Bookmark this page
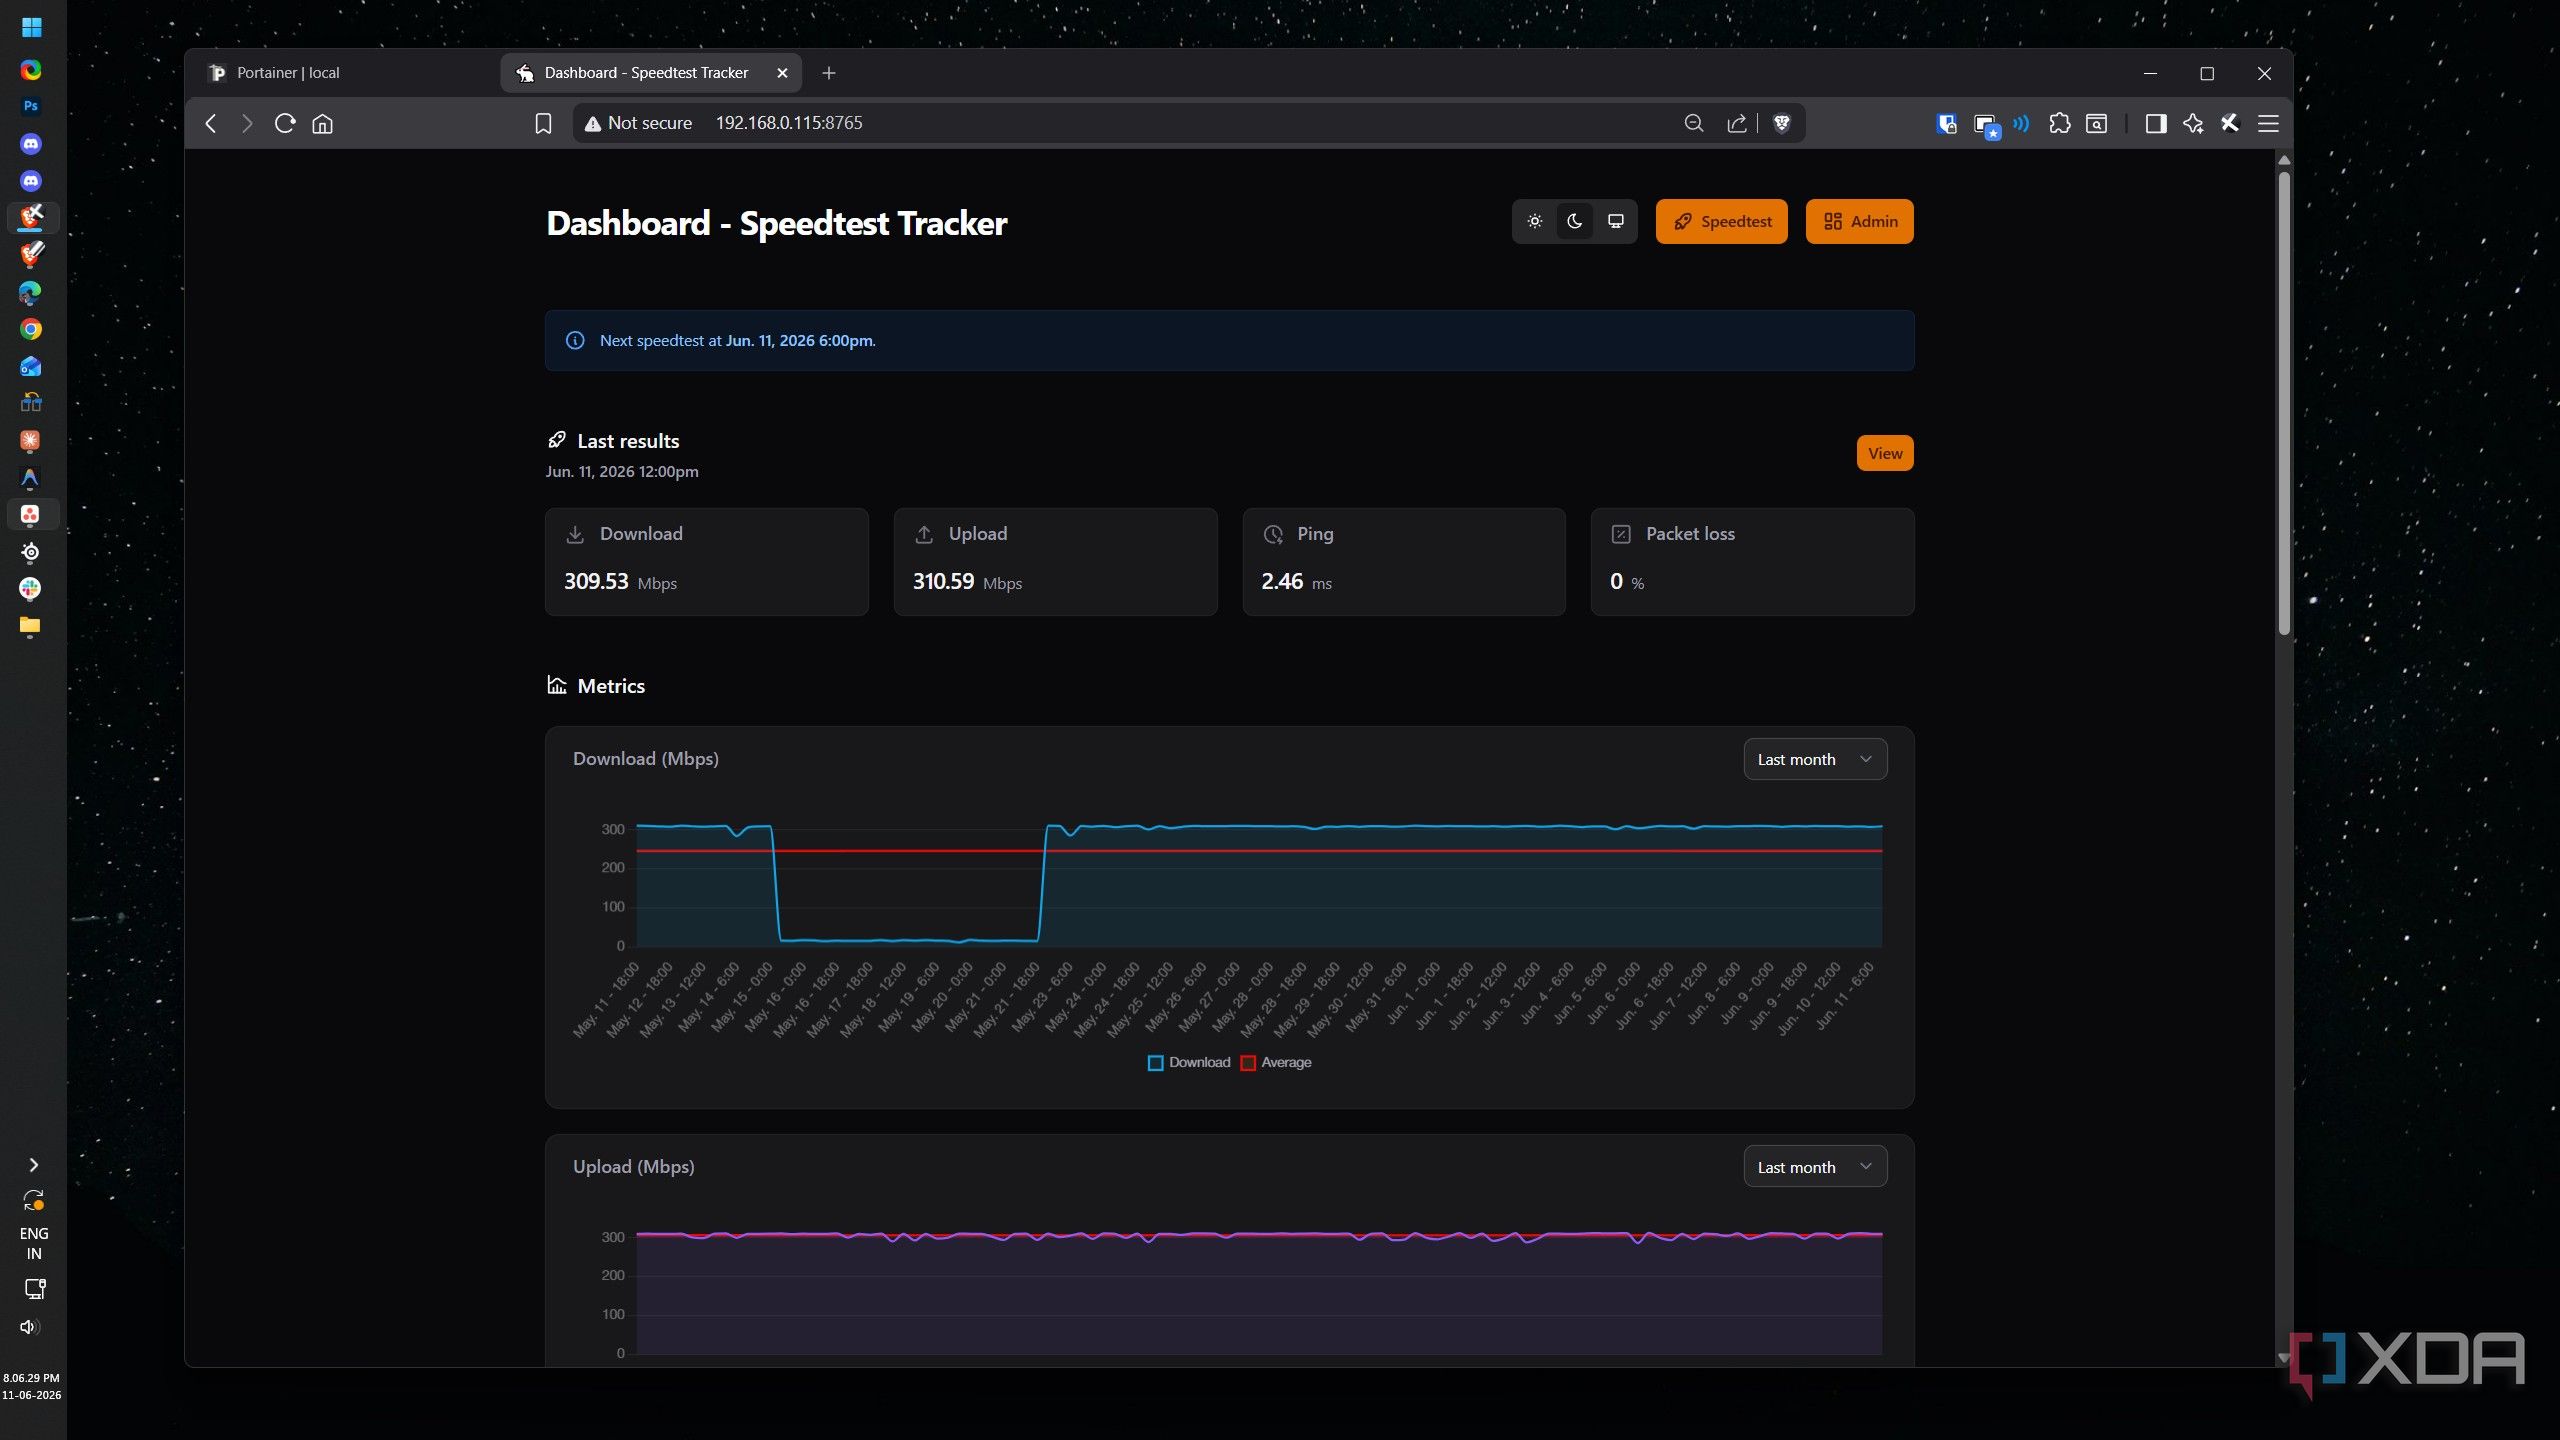 (543, 123)
